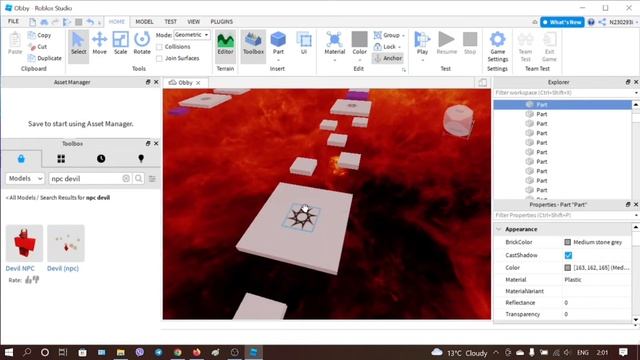Collapse the Appearance properties section
The height and width of the screenshot is (360, 640).
click(x=498, y=229)
